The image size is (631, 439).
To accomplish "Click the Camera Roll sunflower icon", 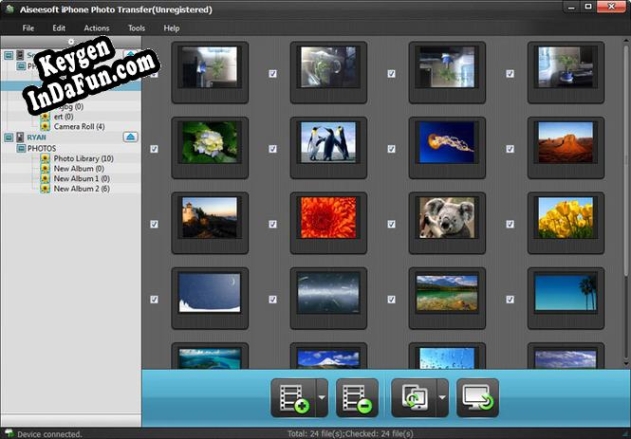I will [x=45, y=126].
